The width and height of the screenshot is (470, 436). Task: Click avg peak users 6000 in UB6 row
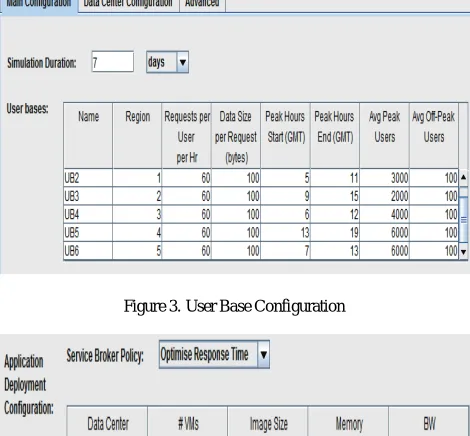(384, 251)
